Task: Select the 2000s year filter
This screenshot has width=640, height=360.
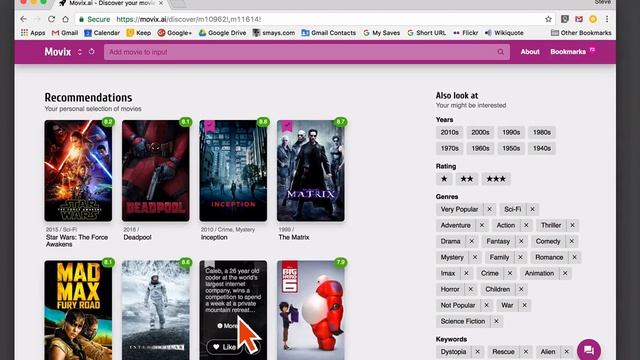Action: pos(480,133)
